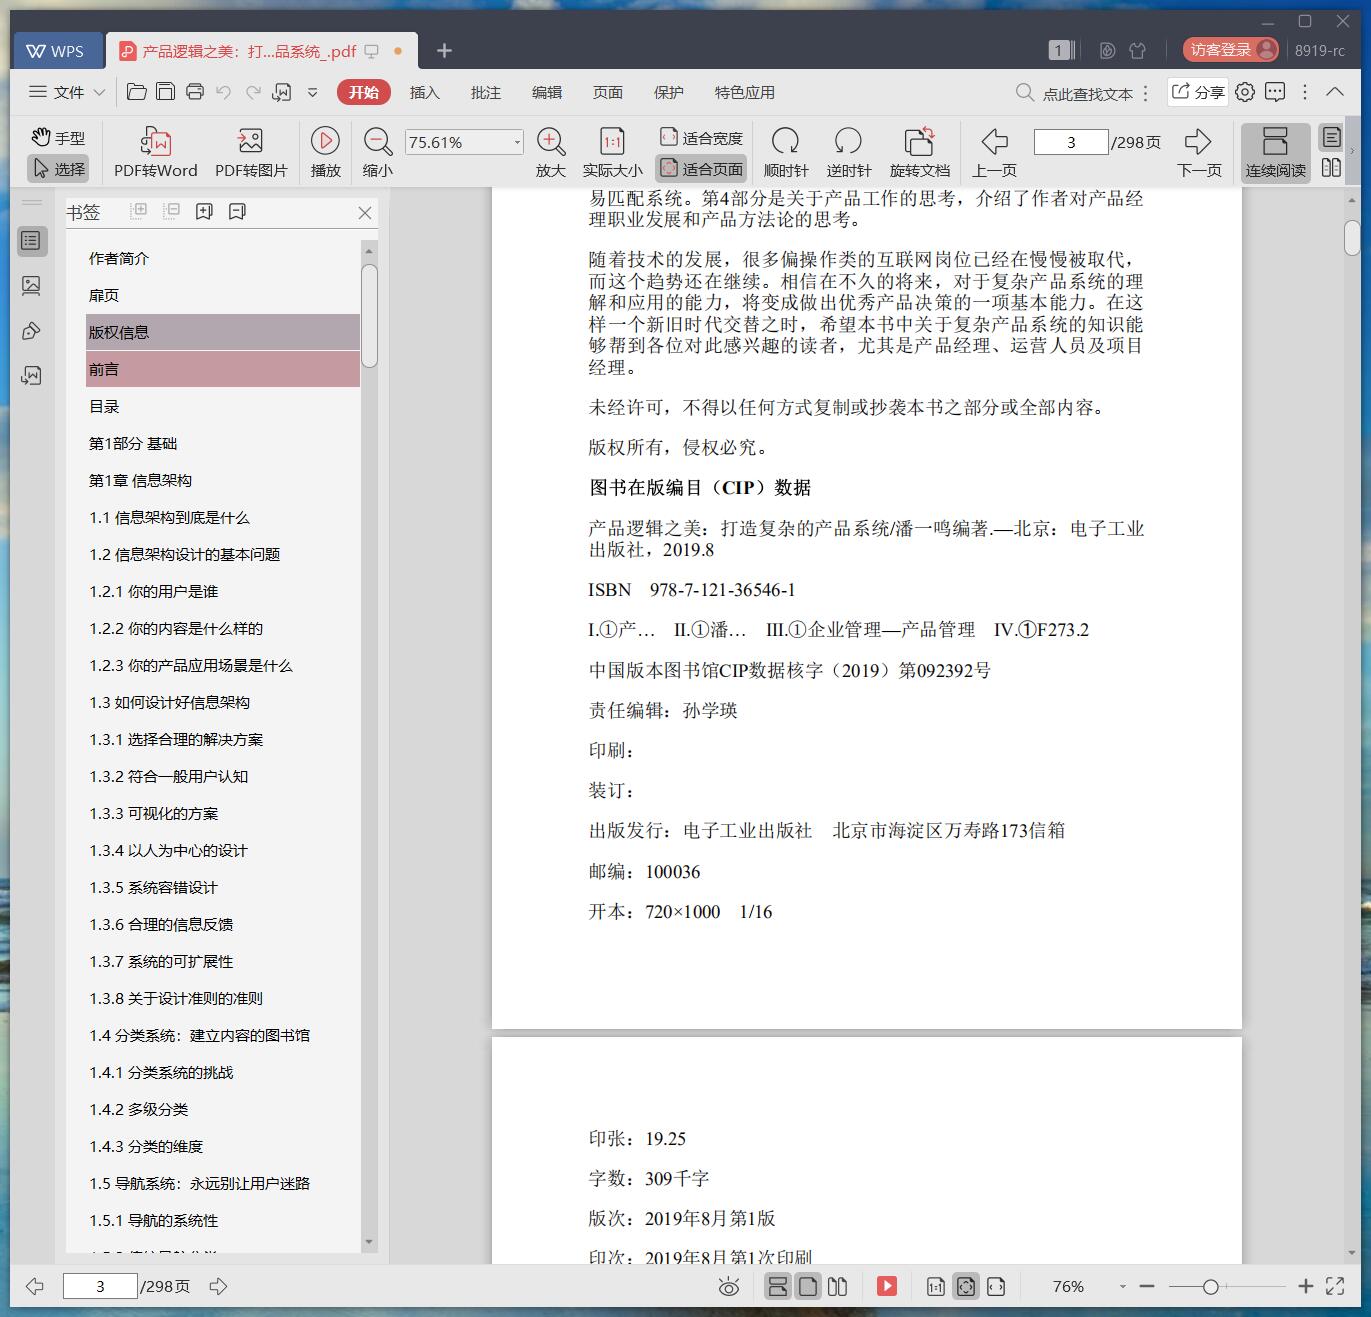Screen dimensions: 1371x1317
Task: Click status bar zoom minus button
Action: [x=1147, y=1287]
